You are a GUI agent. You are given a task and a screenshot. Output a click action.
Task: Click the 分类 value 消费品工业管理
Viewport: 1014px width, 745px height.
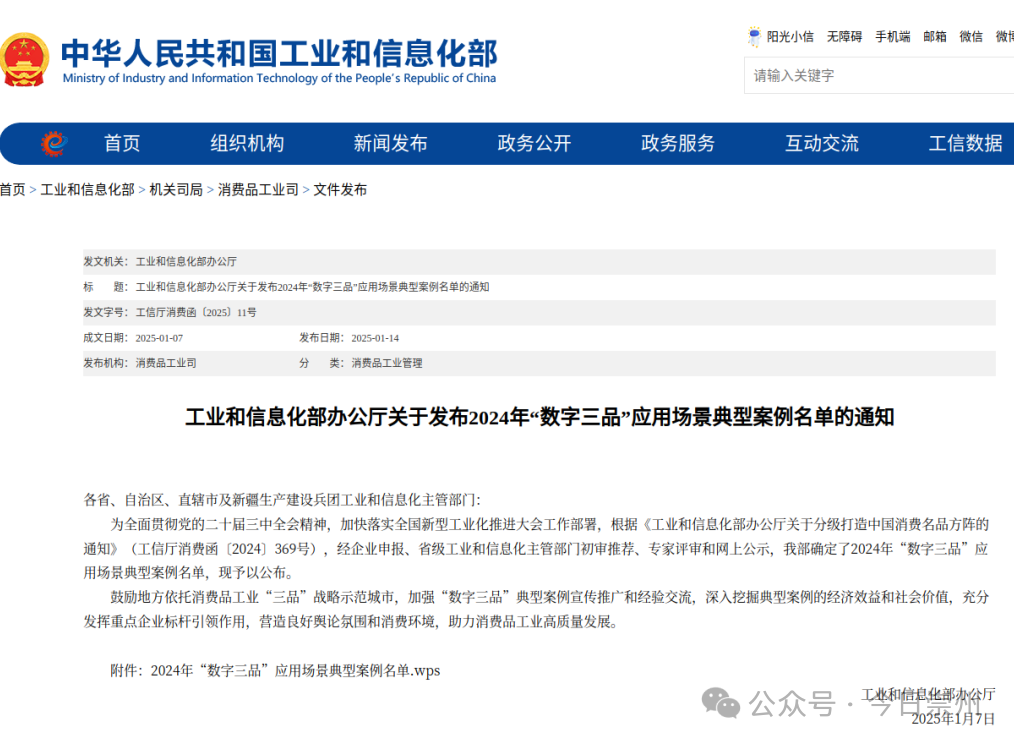387,363
